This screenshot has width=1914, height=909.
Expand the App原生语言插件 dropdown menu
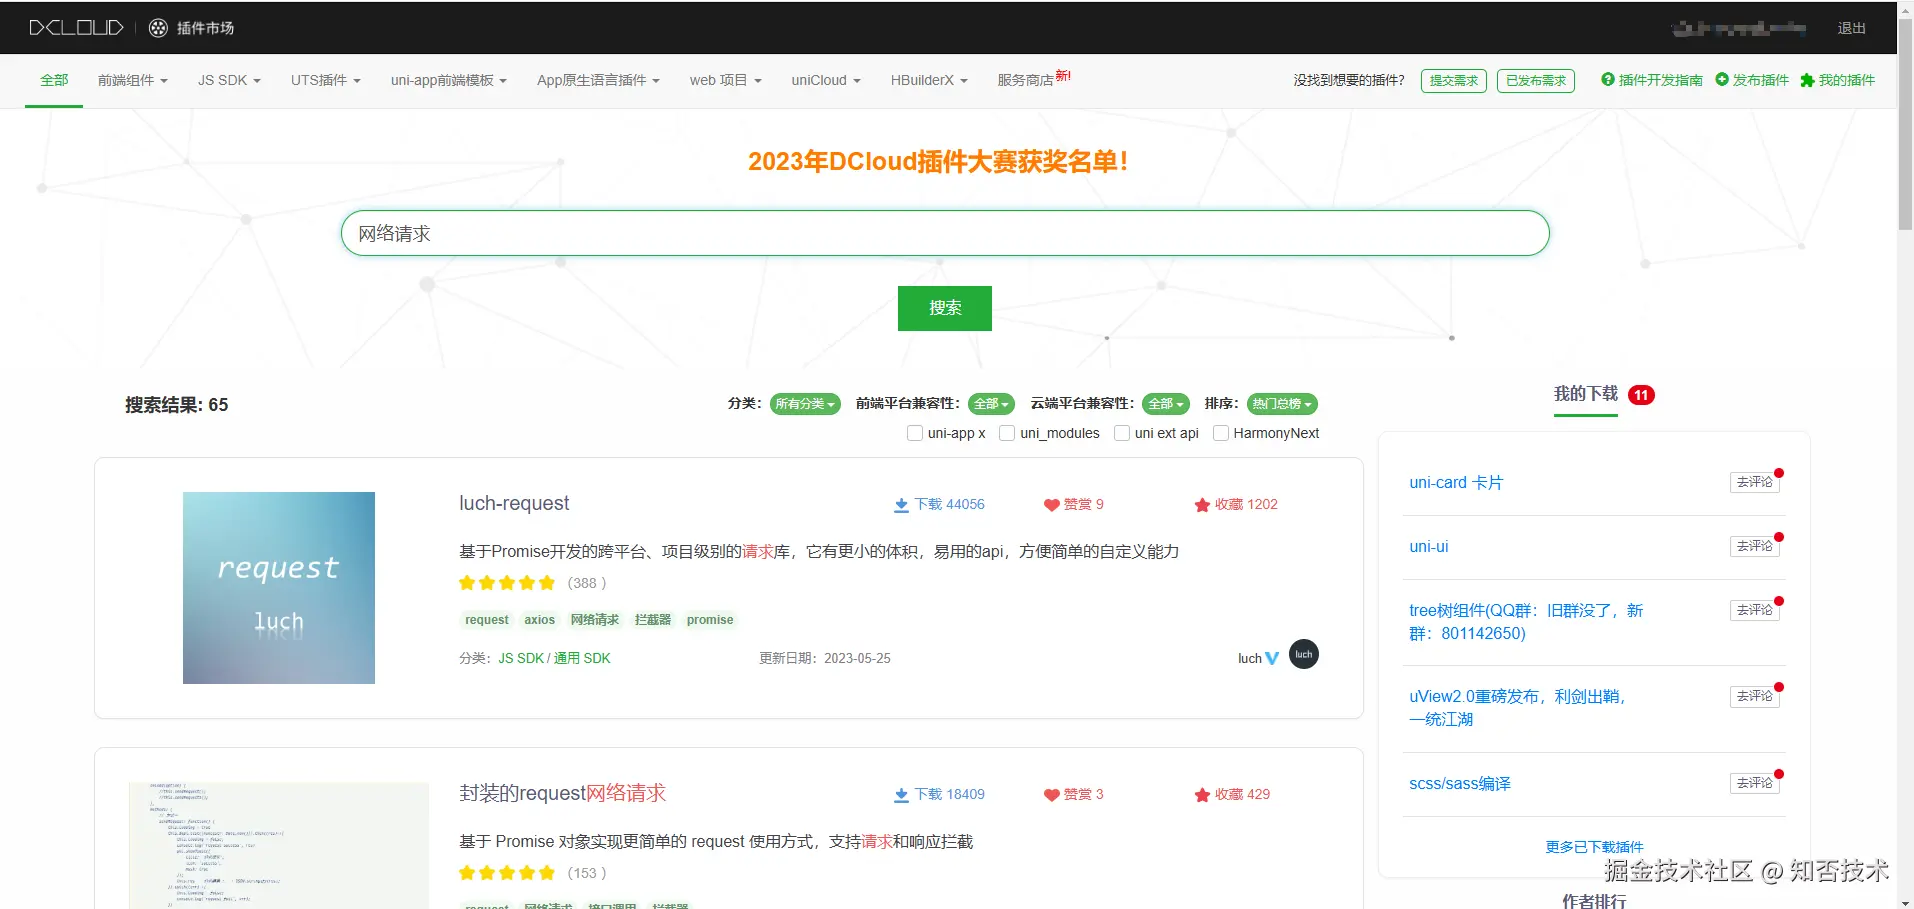(x=598, y=80)
